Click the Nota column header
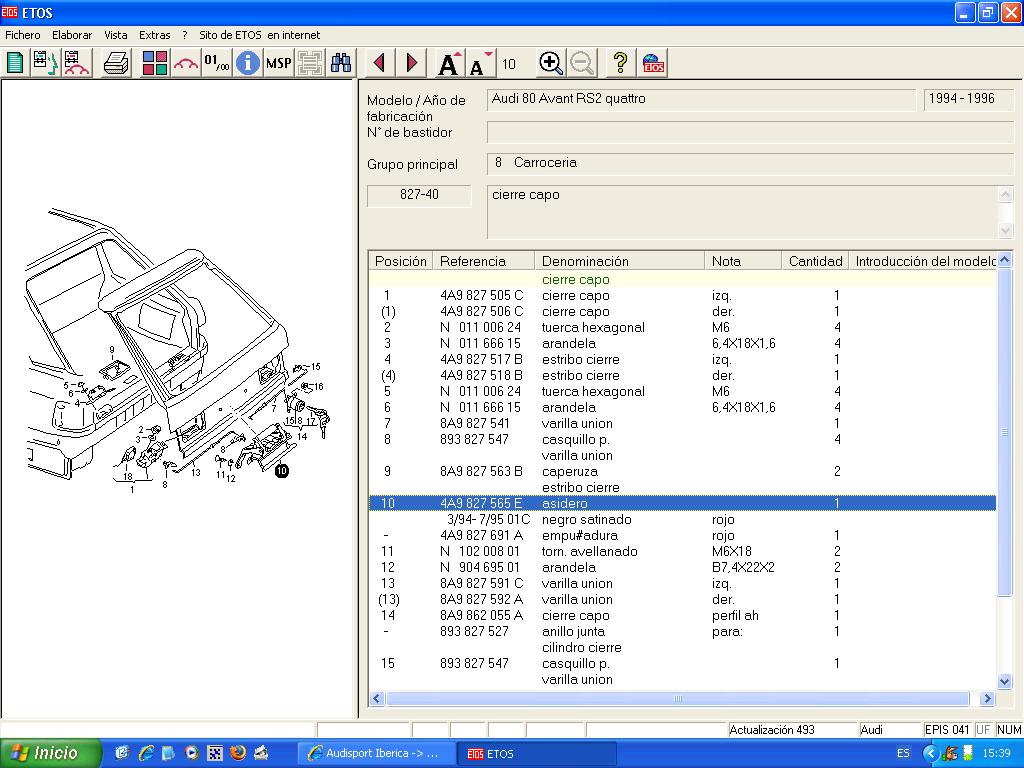The width and height of the screenshot is (1024, 768). click(743, 261)
